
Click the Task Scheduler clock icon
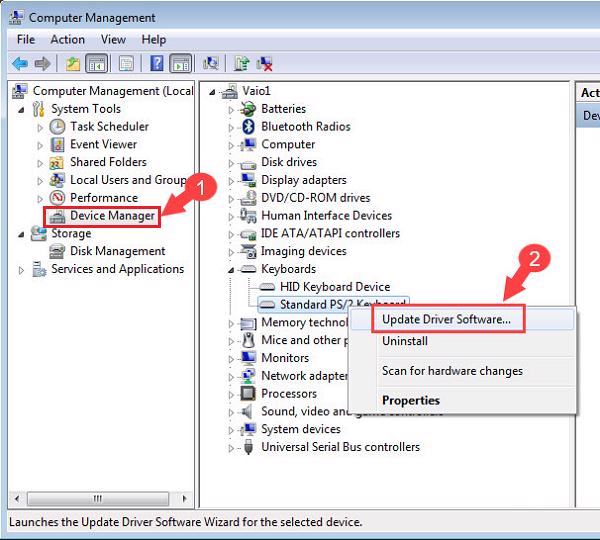click(57, 127)
